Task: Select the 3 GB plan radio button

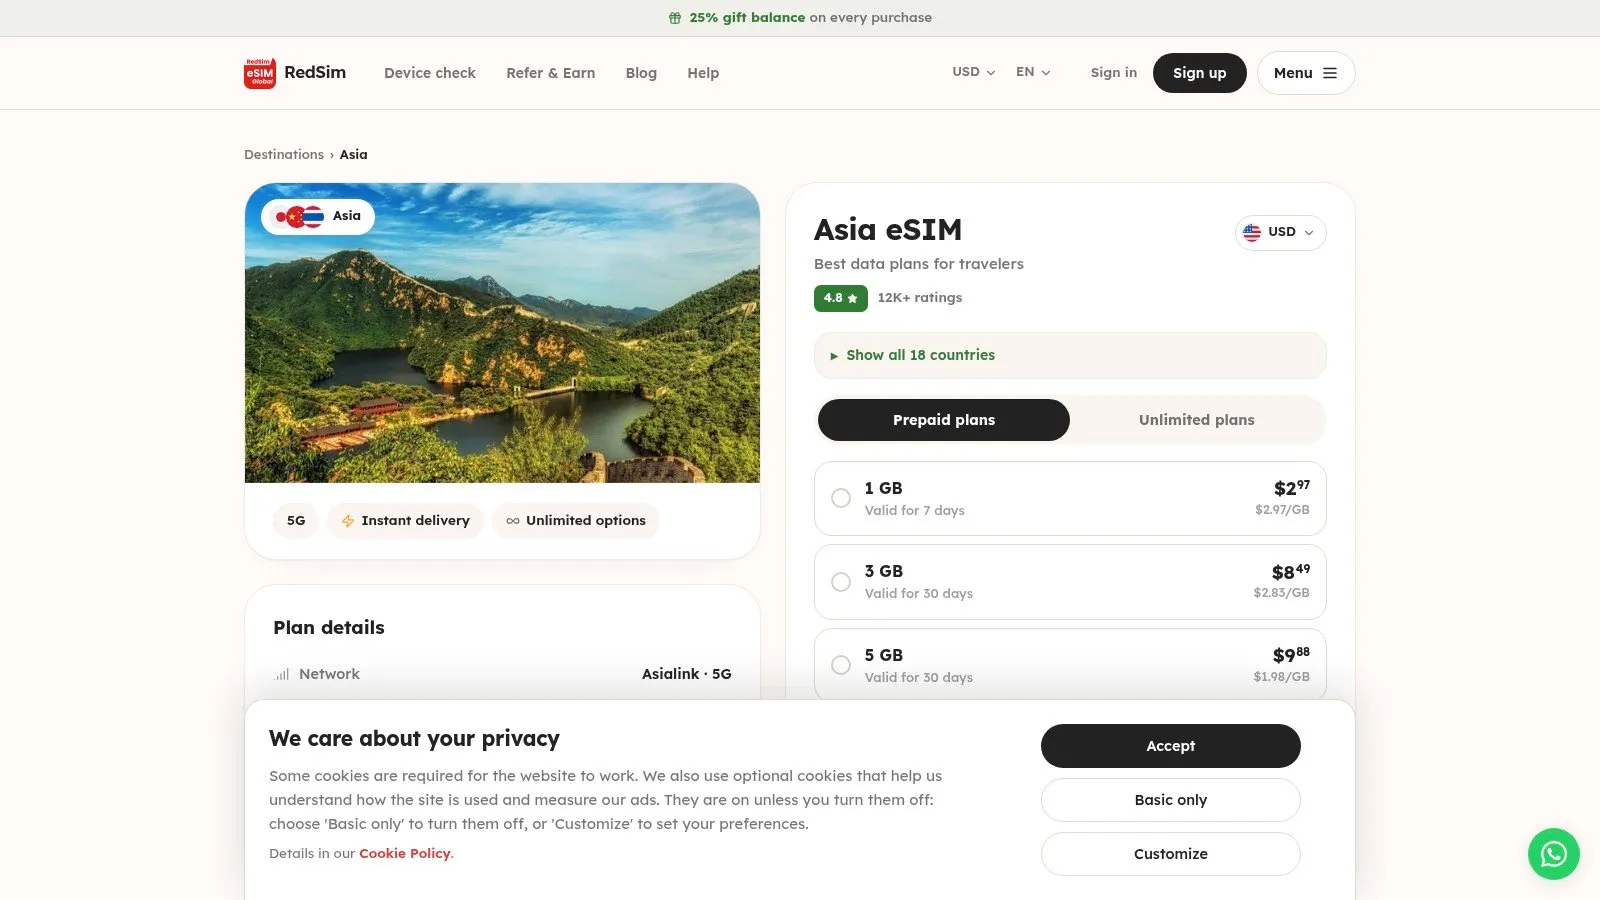Action: (x=841, y=582)
